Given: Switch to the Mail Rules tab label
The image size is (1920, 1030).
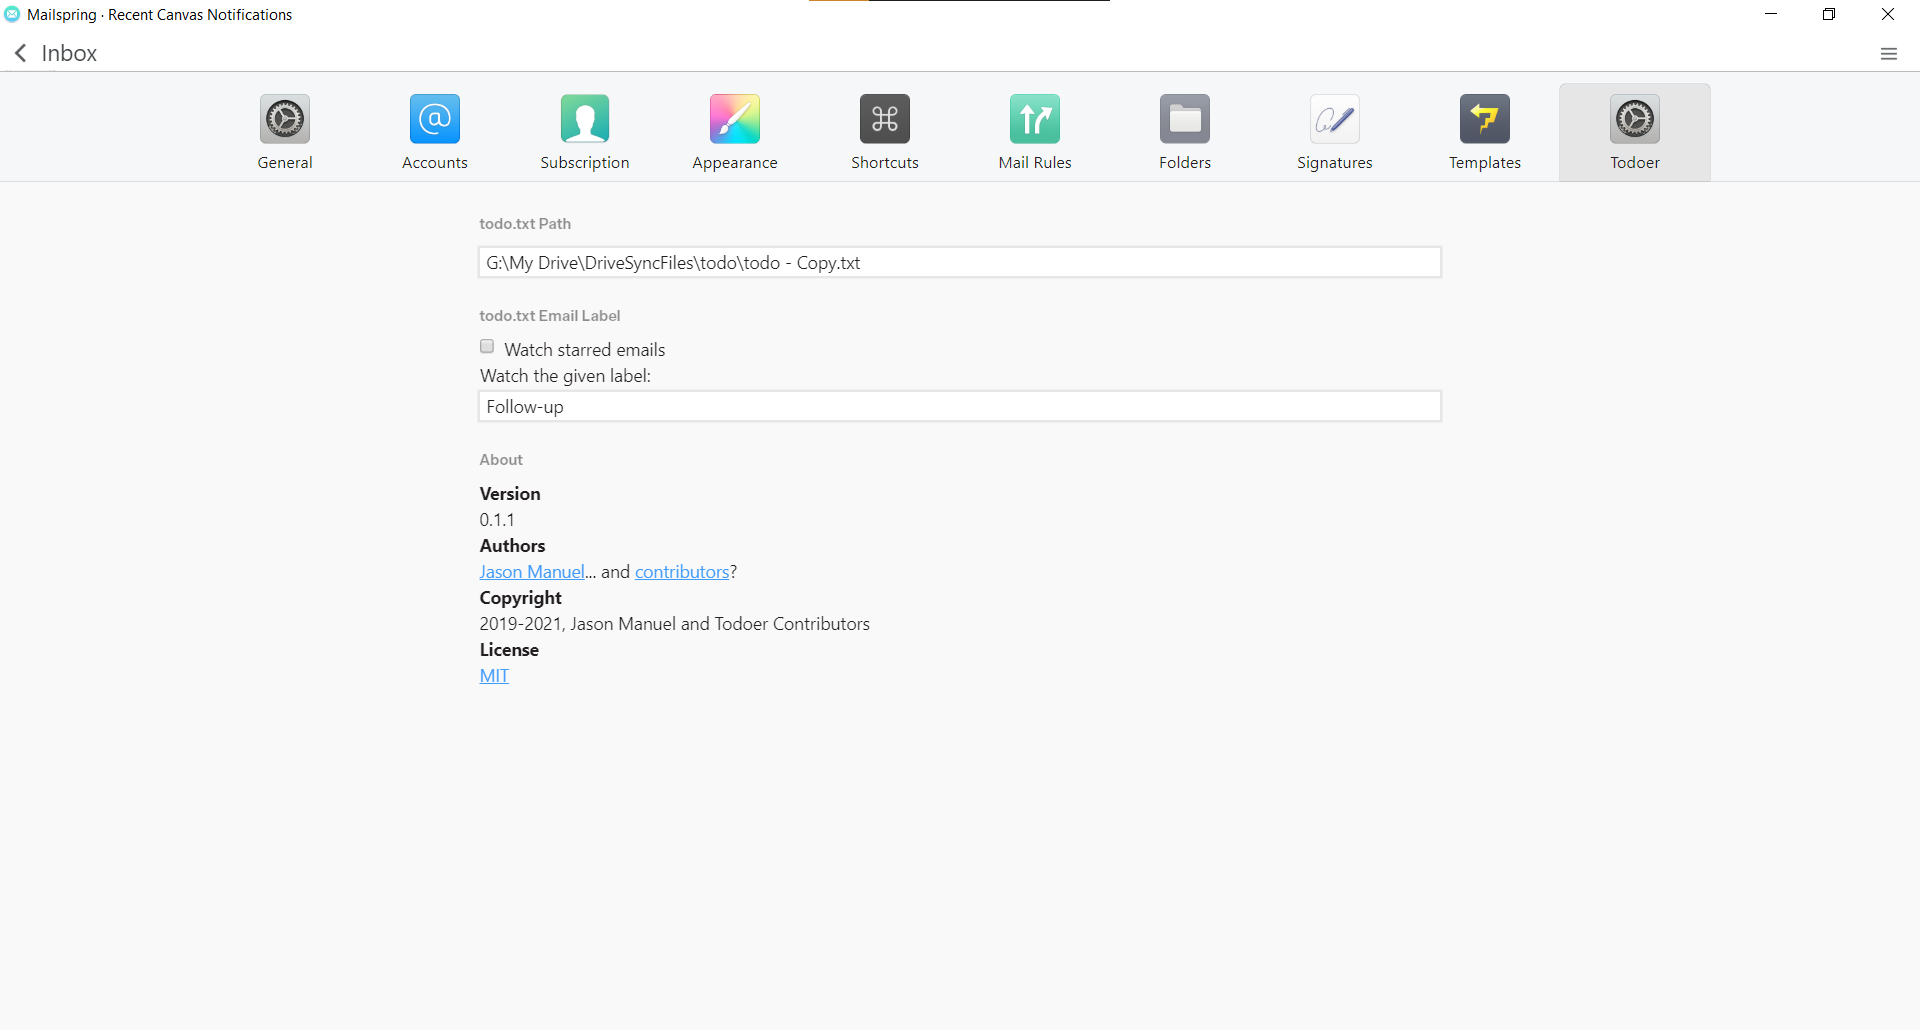Looking at the screenshot, I should click(1035, 162).
